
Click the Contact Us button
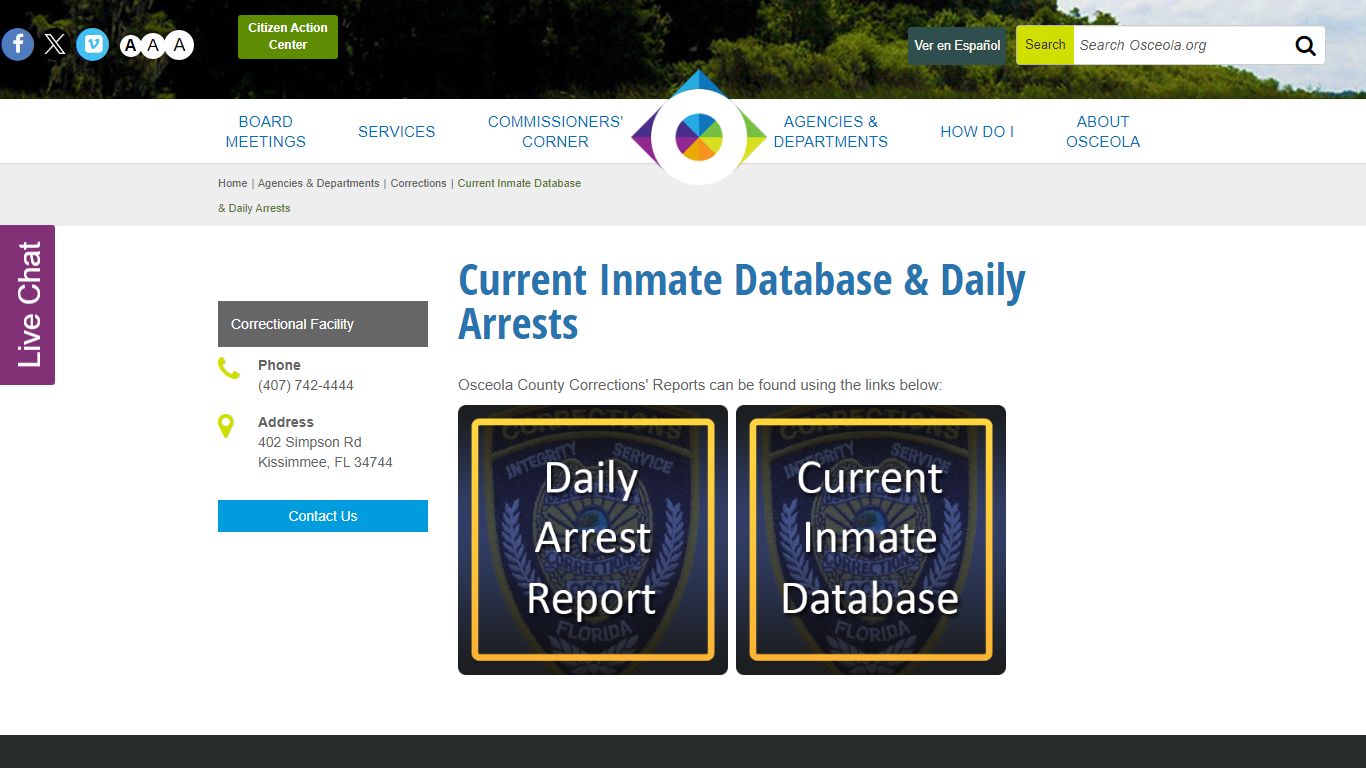[x=322, y=516]
